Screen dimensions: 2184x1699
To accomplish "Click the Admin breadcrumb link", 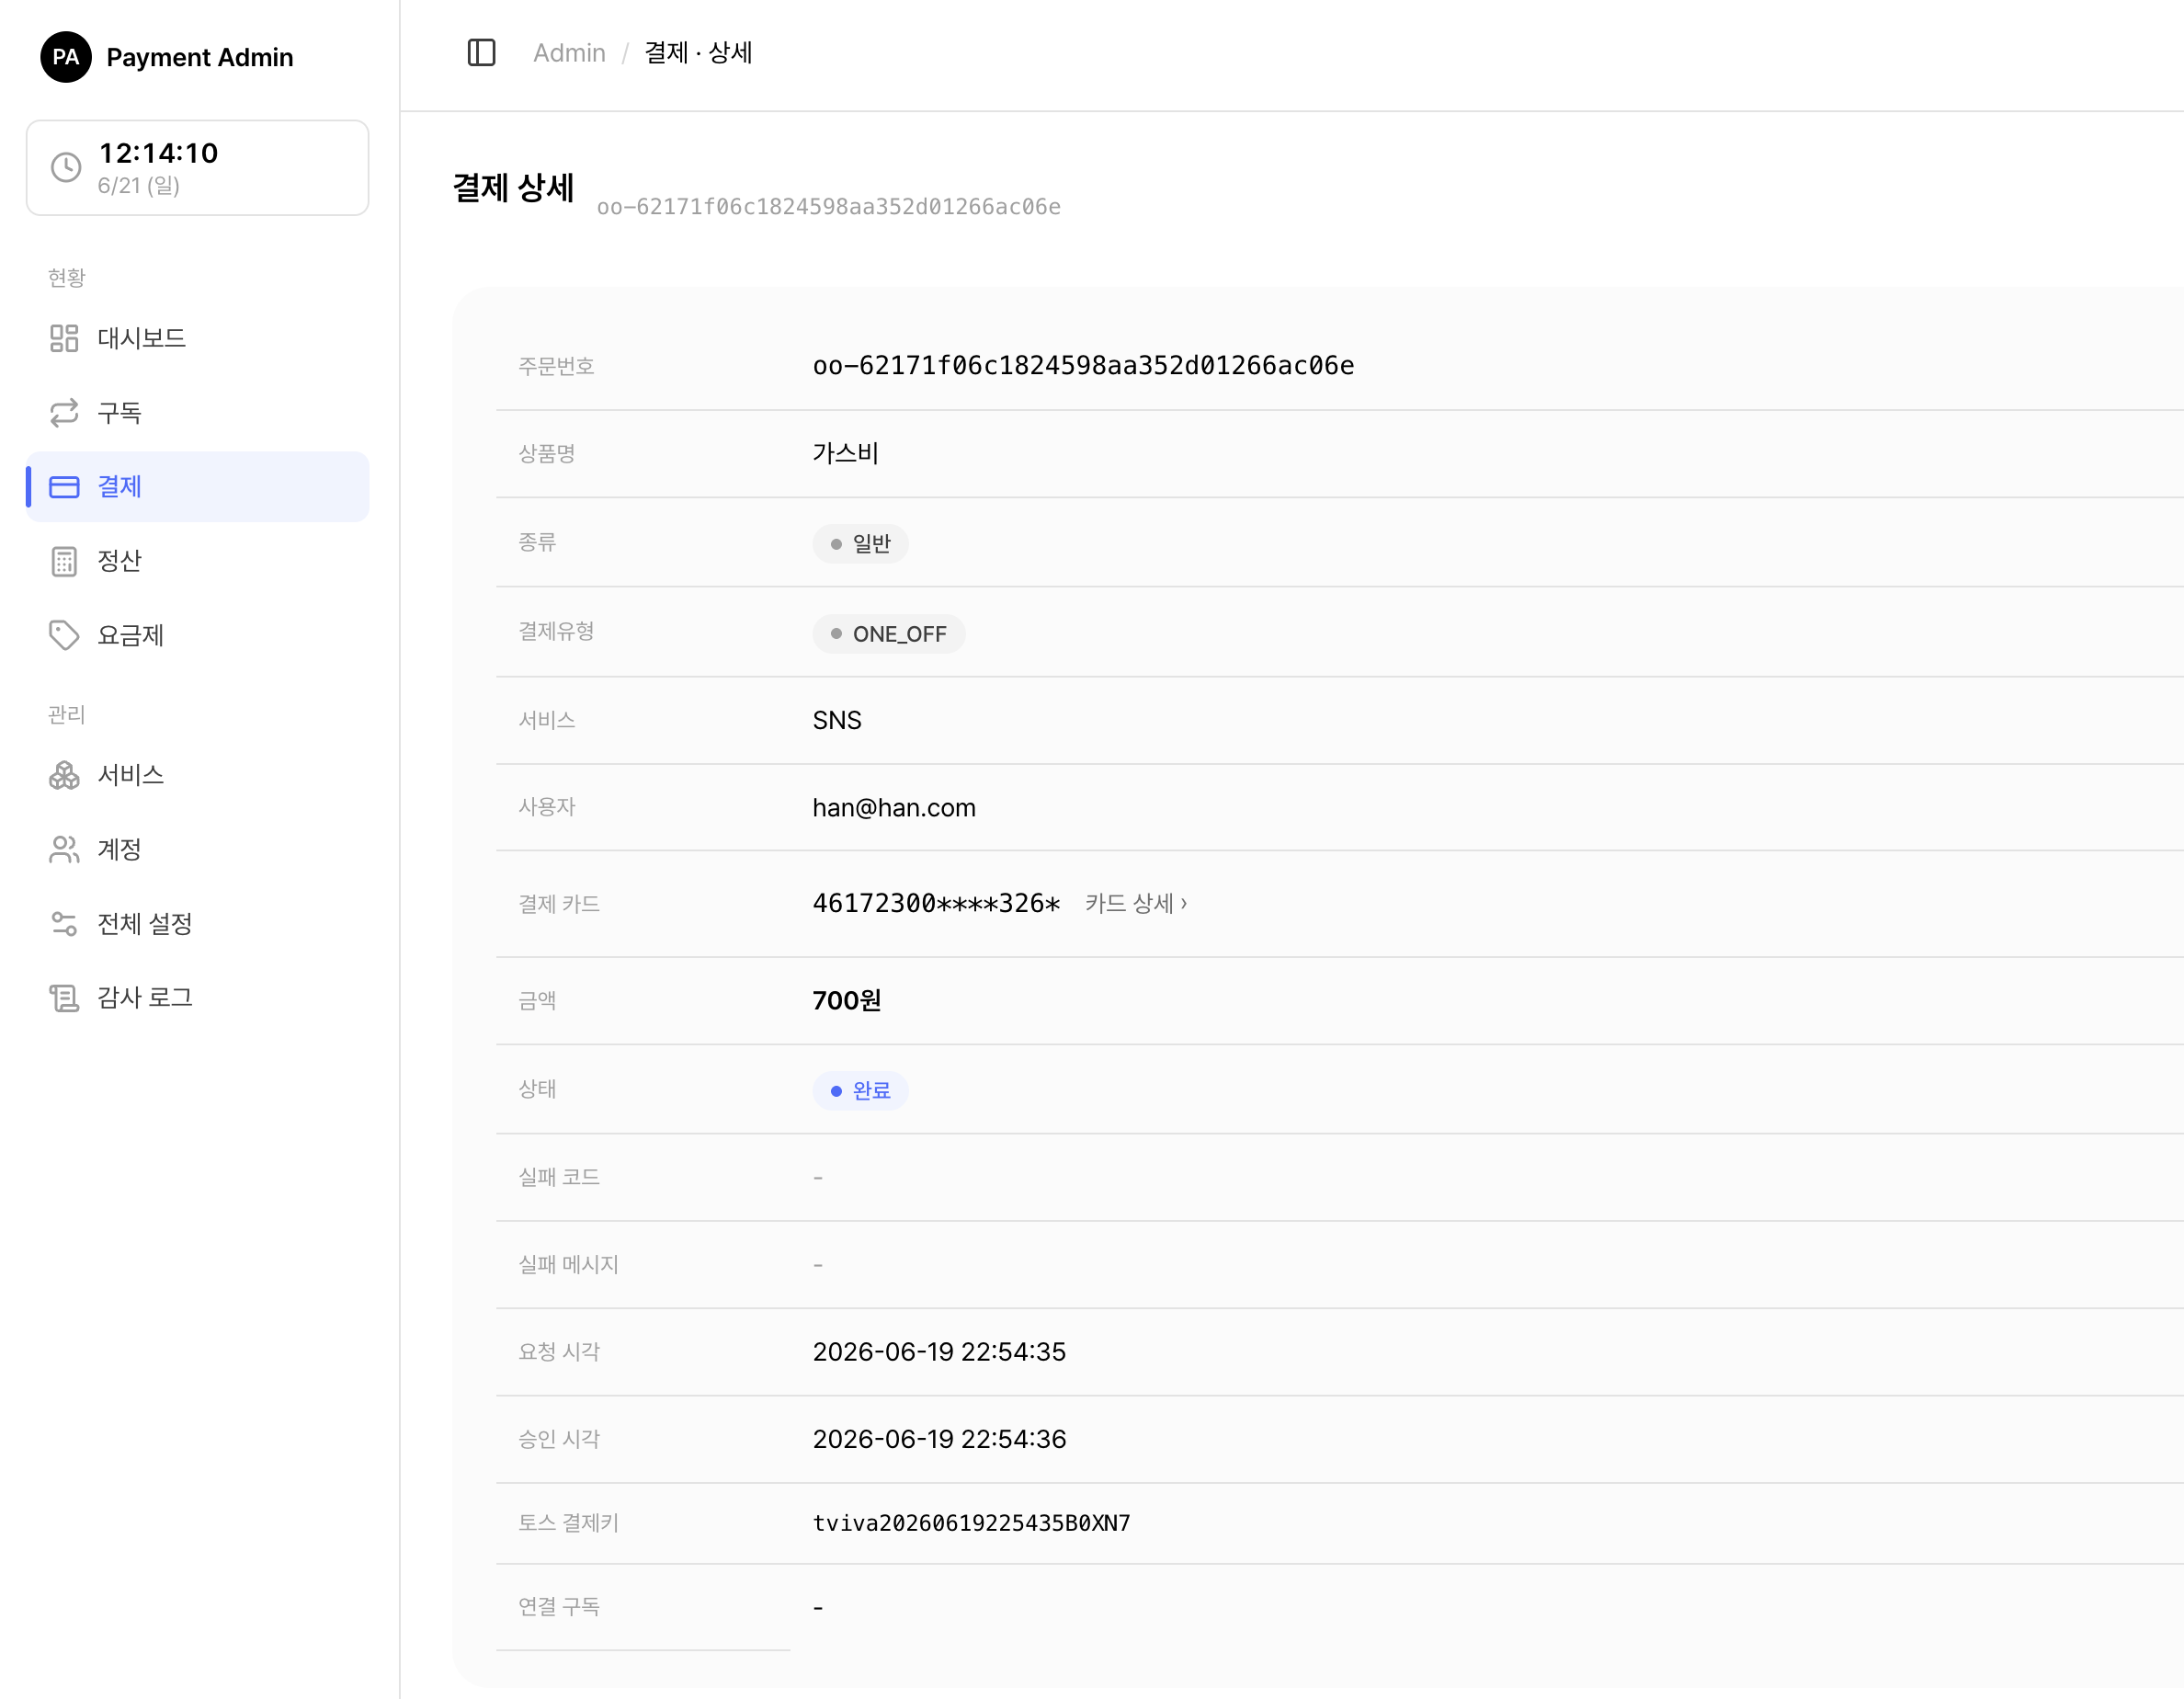I will point(569,53).
